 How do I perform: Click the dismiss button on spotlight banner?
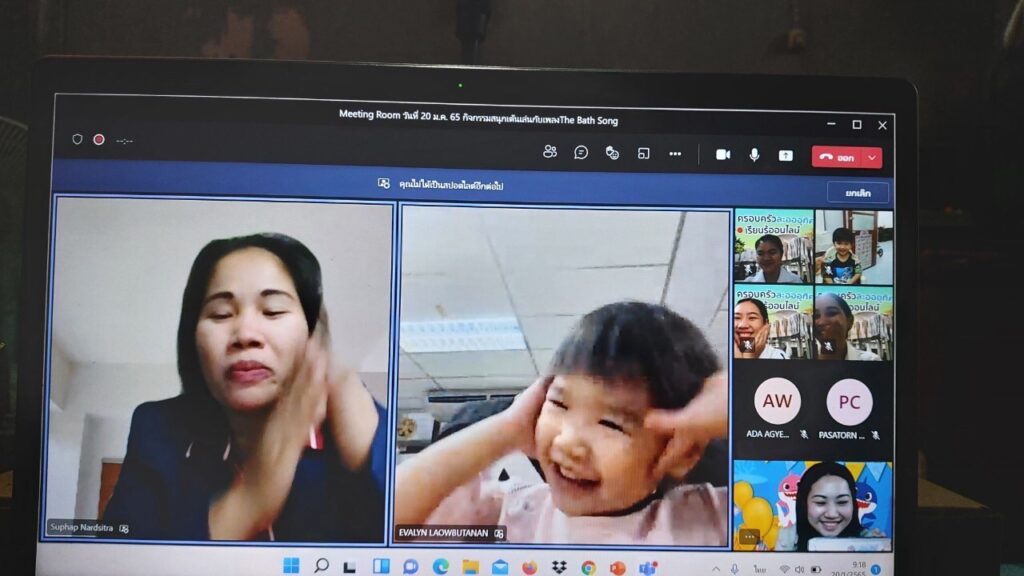pyautogui.click(x=857, y=192)
